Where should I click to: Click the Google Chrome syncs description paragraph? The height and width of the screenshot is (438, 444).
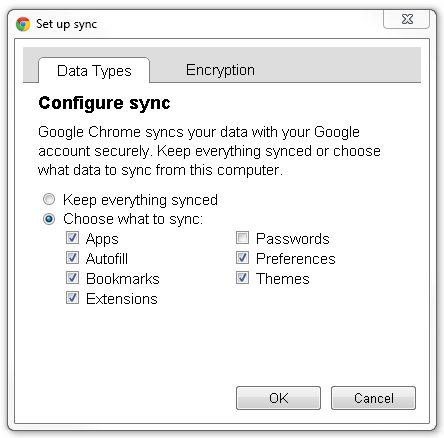point(209,151)
